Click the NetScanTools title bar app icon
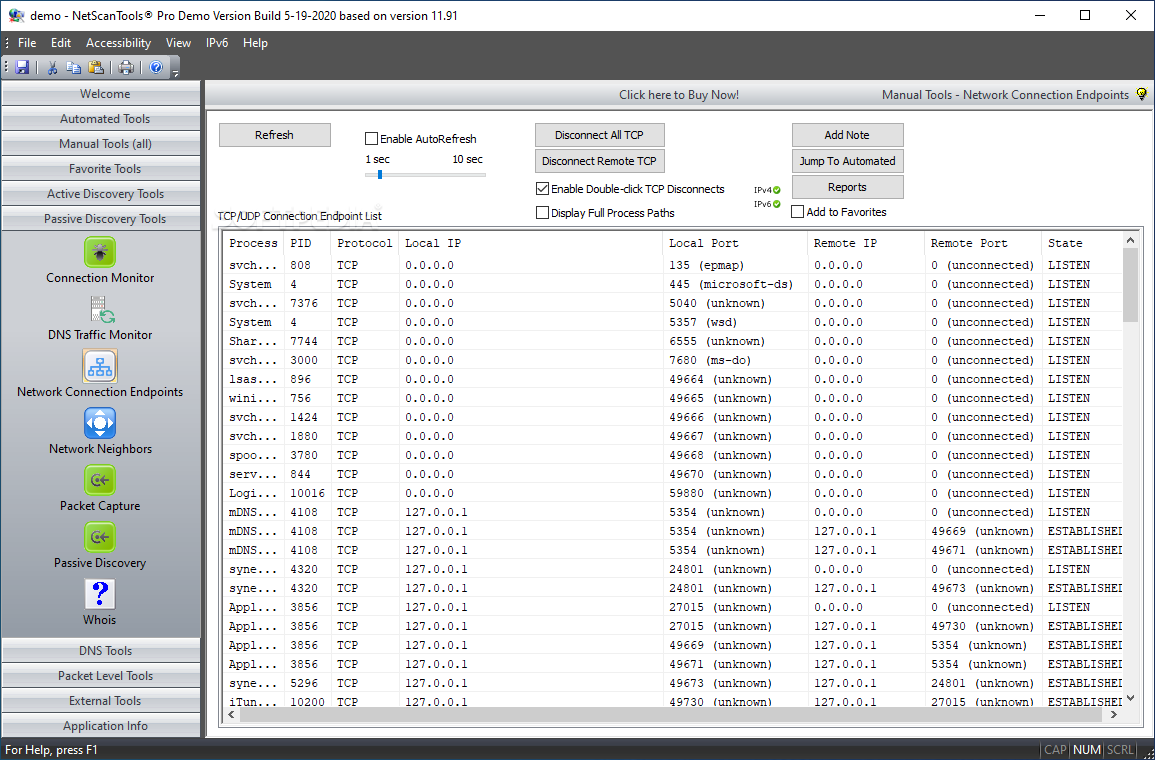The height and width of the screenshot is (760, 1155). pyautogui.click(x=16, y=15)
